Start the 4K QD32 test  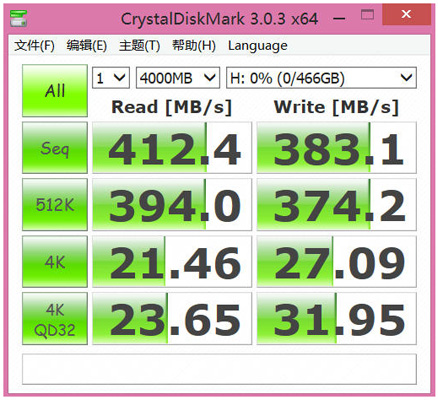pyautogui.click(x=55, y=319)
